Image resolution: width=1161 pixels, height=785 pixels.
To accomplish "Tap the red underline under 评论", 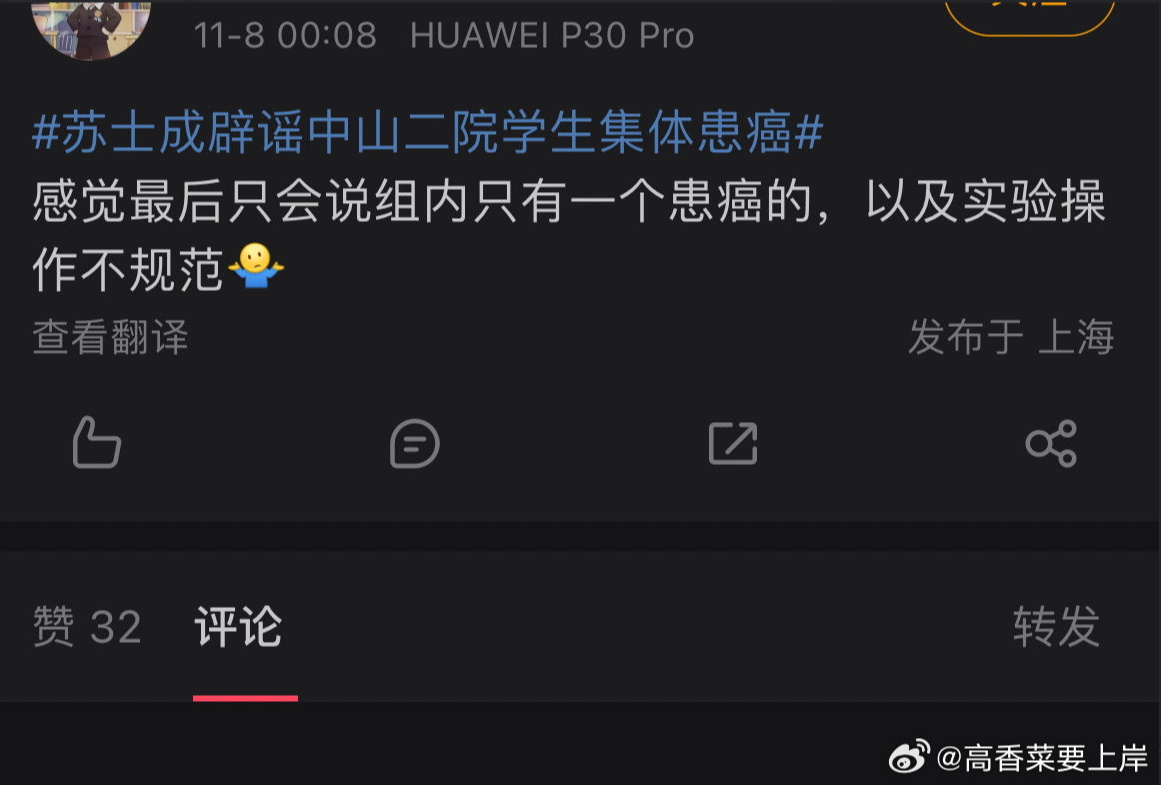I will click(245, 698).
